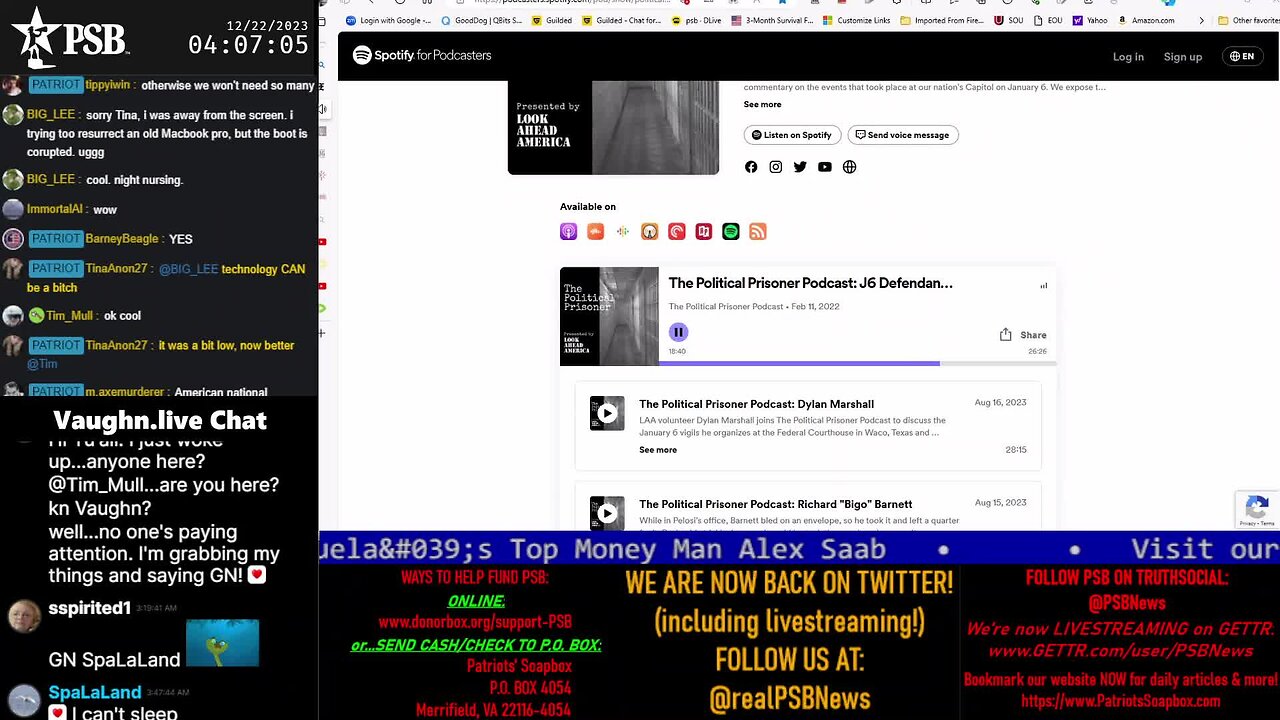Click the Available on heading
Viewport: 1280px width, 720px height.
(x=588, y=207)
